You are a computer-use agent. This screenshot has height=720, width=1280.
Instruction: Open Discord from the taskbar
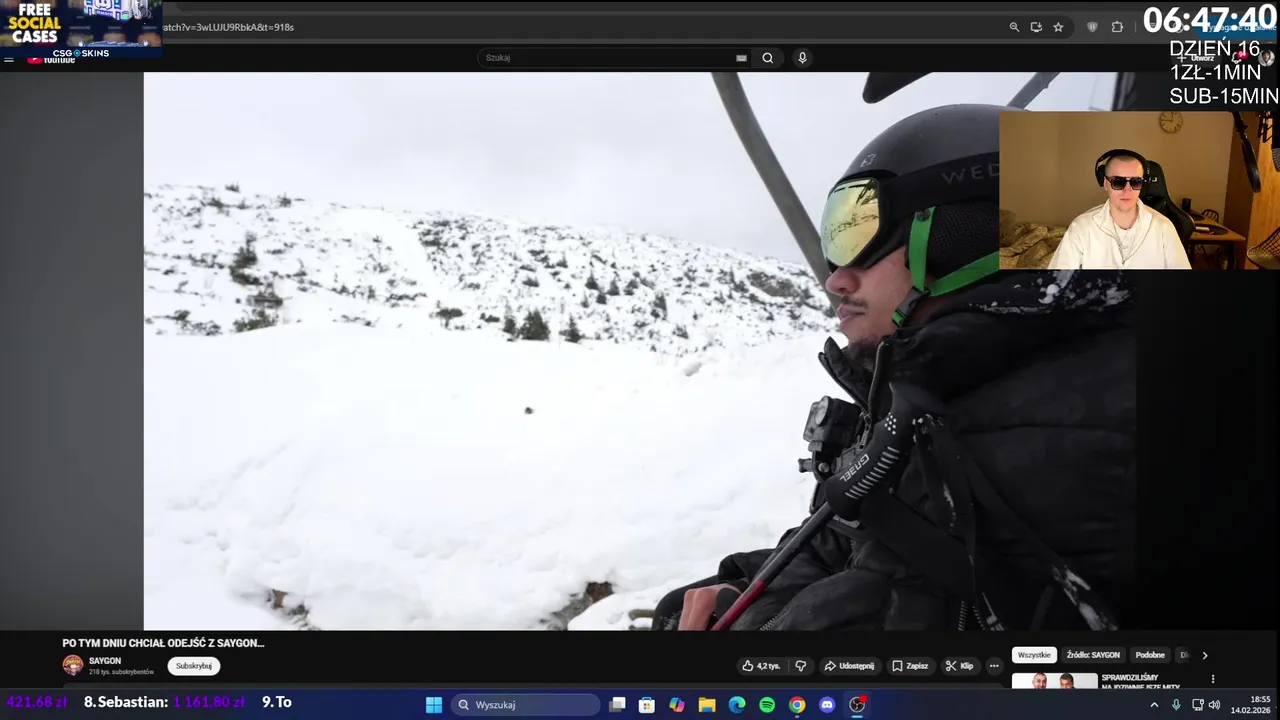pyautogui.click(x=827, y=705)
